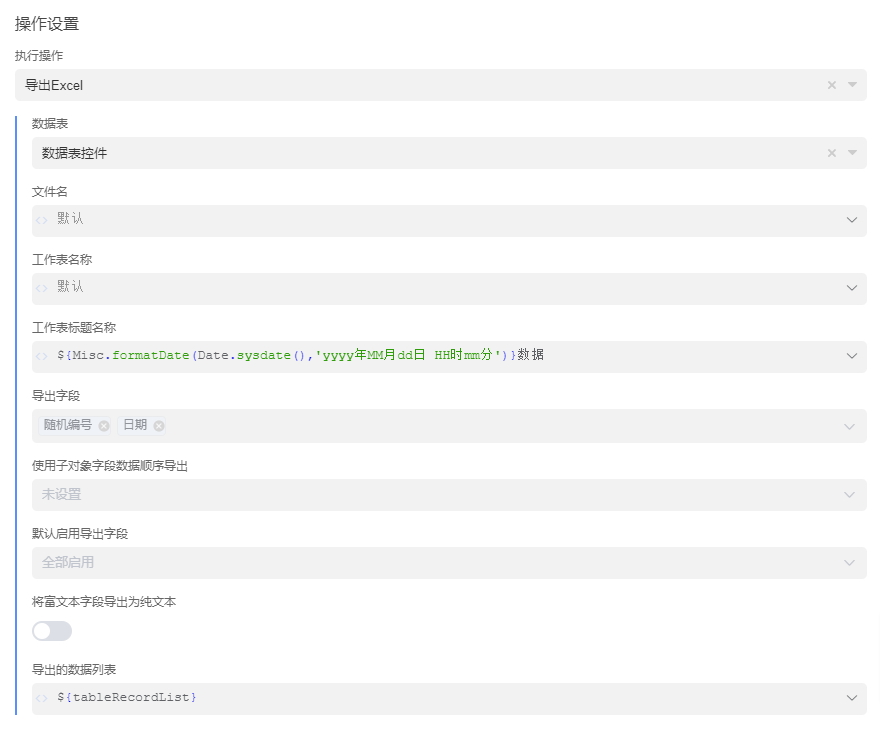This screenshot has width=880, height=729.
Task: Clear the 数据表控件 selection
Action: click(831, 154)
